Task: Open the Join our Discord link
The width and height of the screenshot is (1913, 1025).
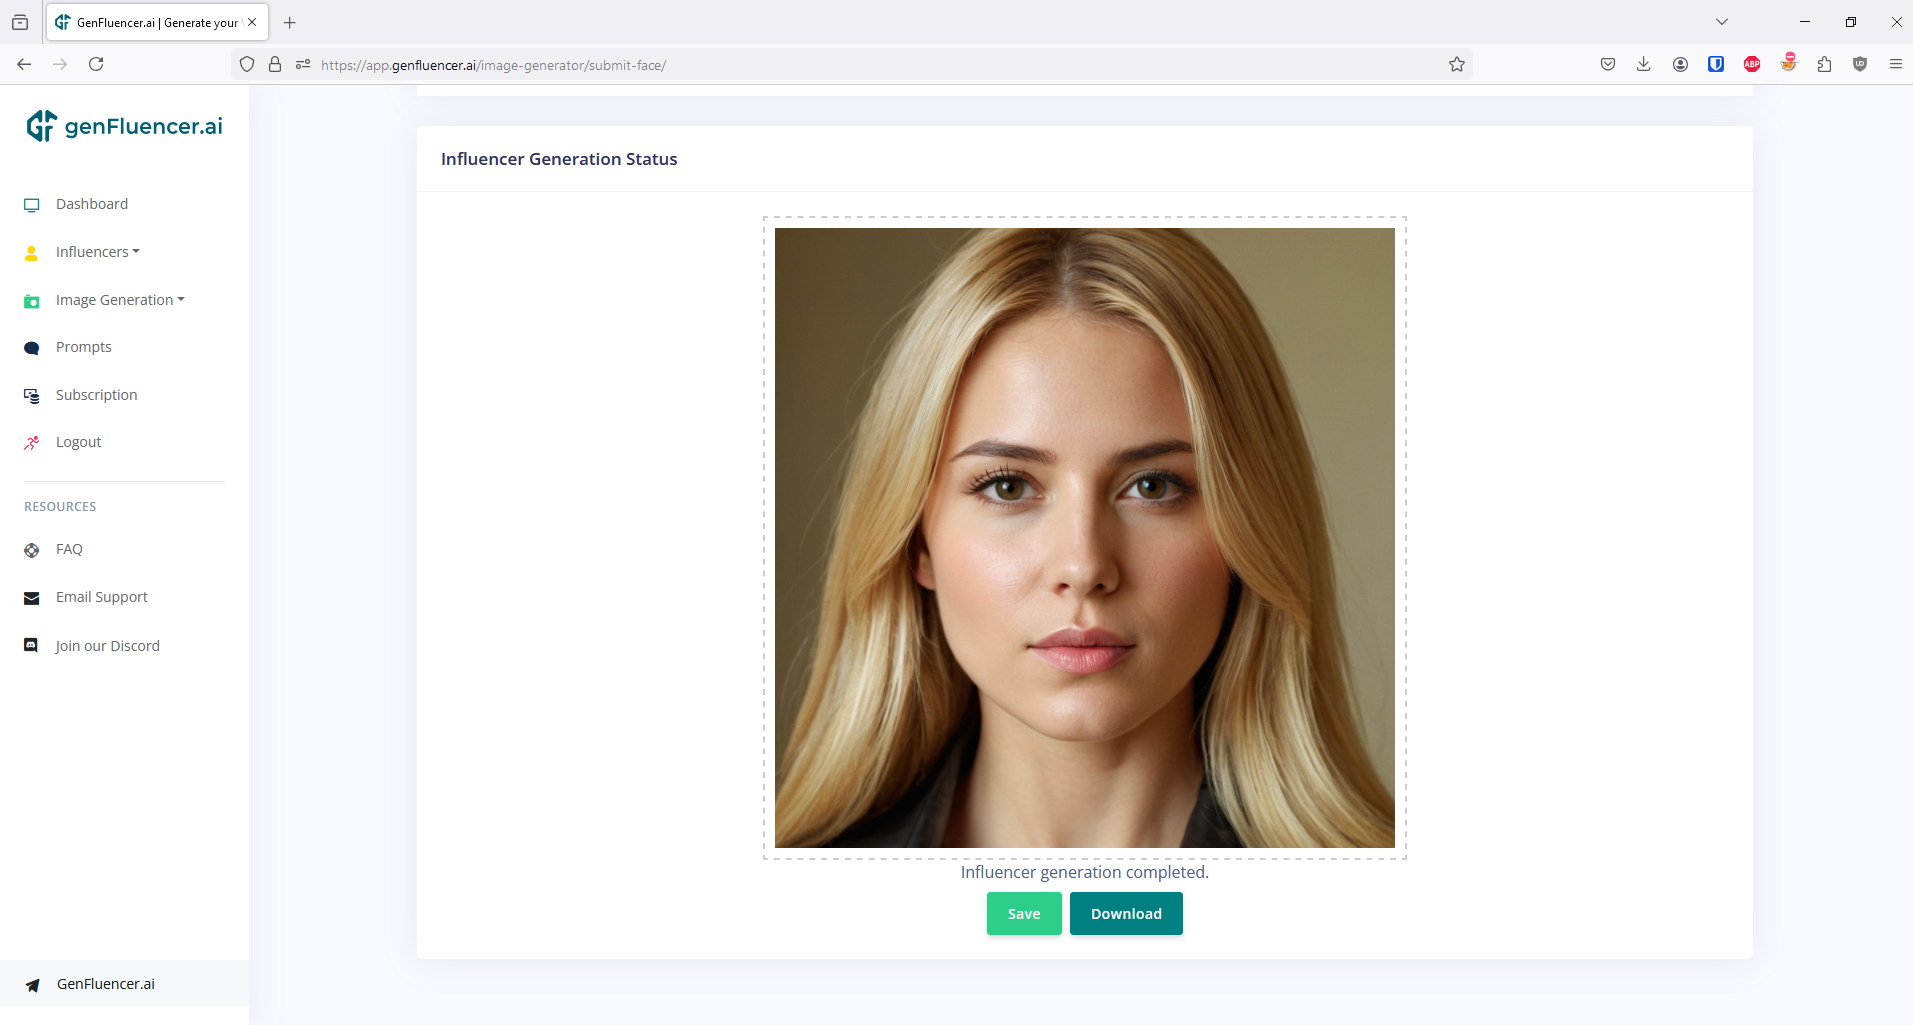Action: (108, 646)
